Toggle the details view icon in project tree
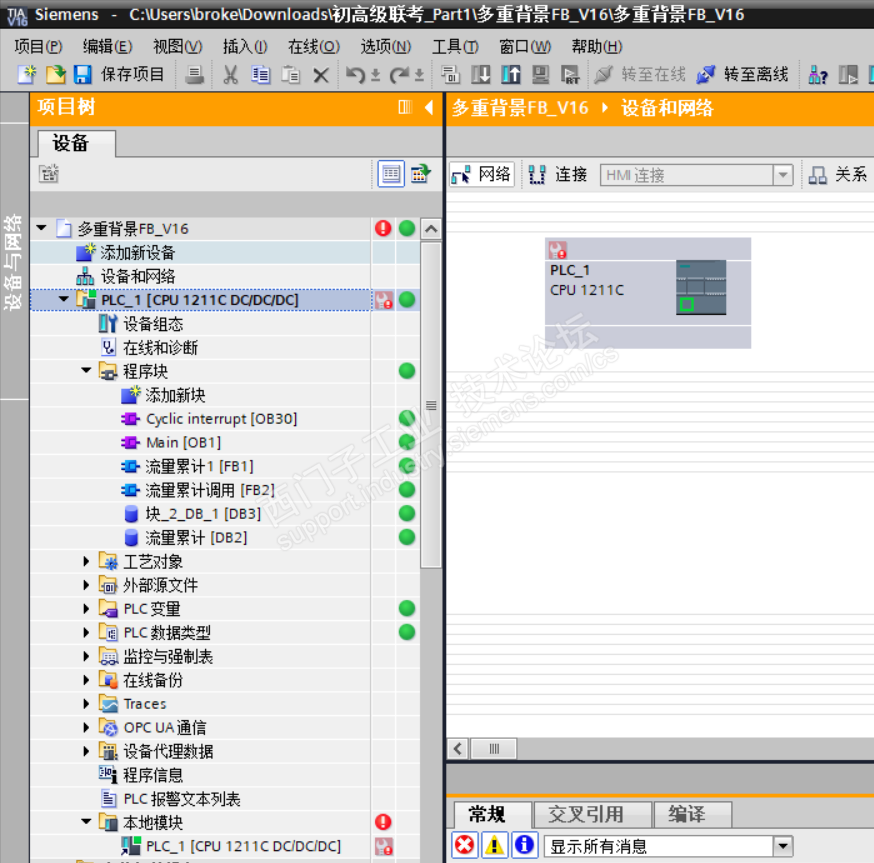The image size is (874, 863). pyautogui.click(x=391, y=174)
